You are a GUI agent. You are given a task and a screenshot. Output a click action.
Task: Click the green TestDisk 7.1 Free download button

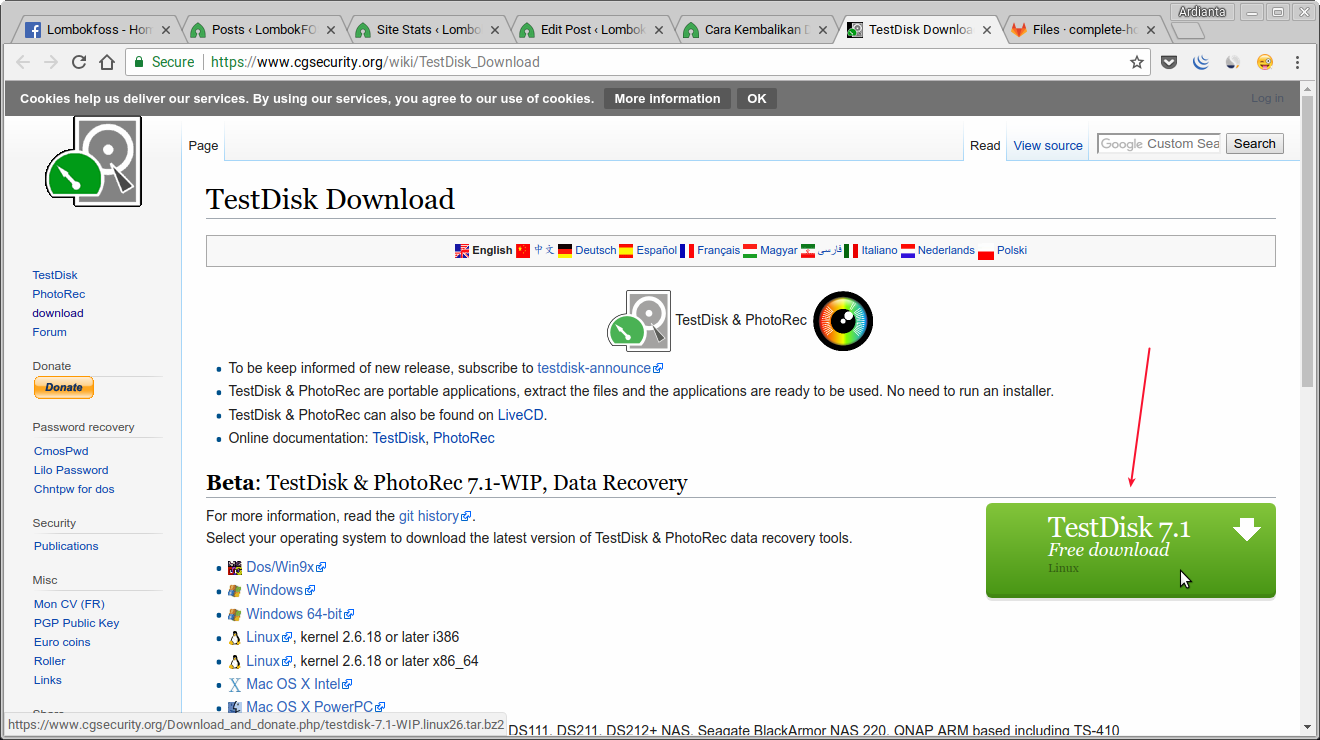tap(1130, 550)
